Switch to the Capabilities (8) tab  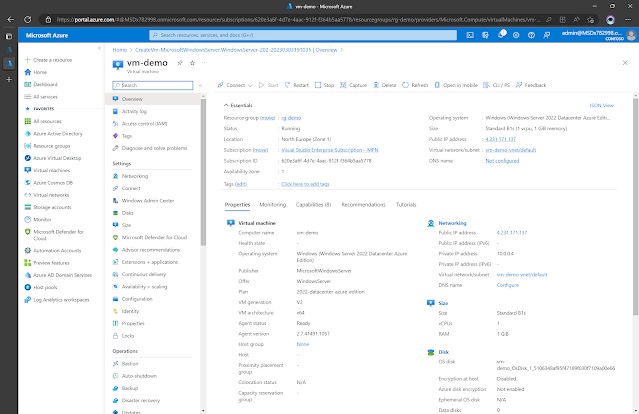(x=313, y=205)
